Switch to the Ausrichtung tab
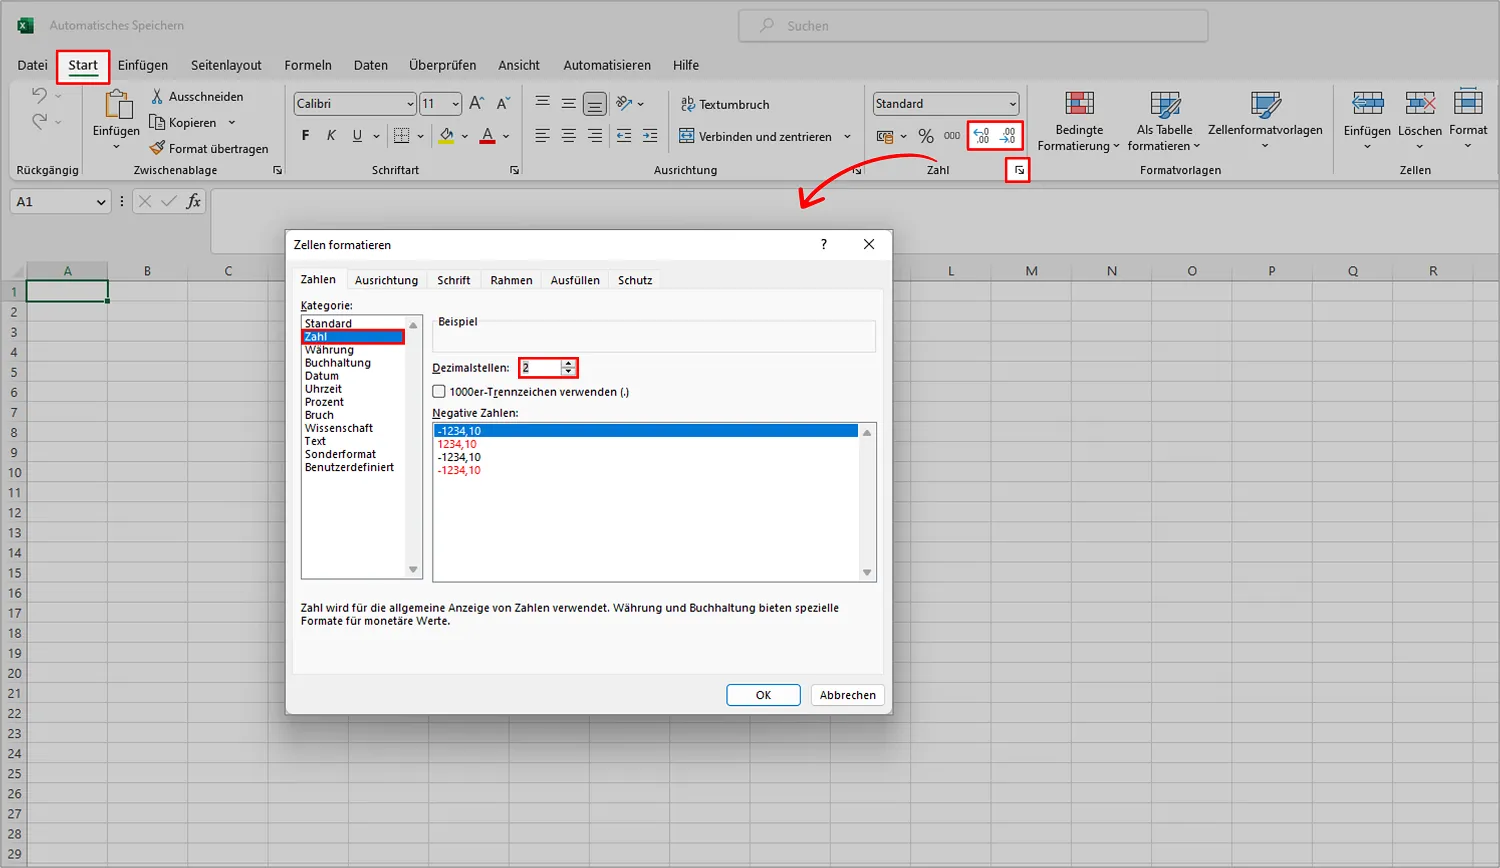The image size is (1500, 868). coord(386,280)
